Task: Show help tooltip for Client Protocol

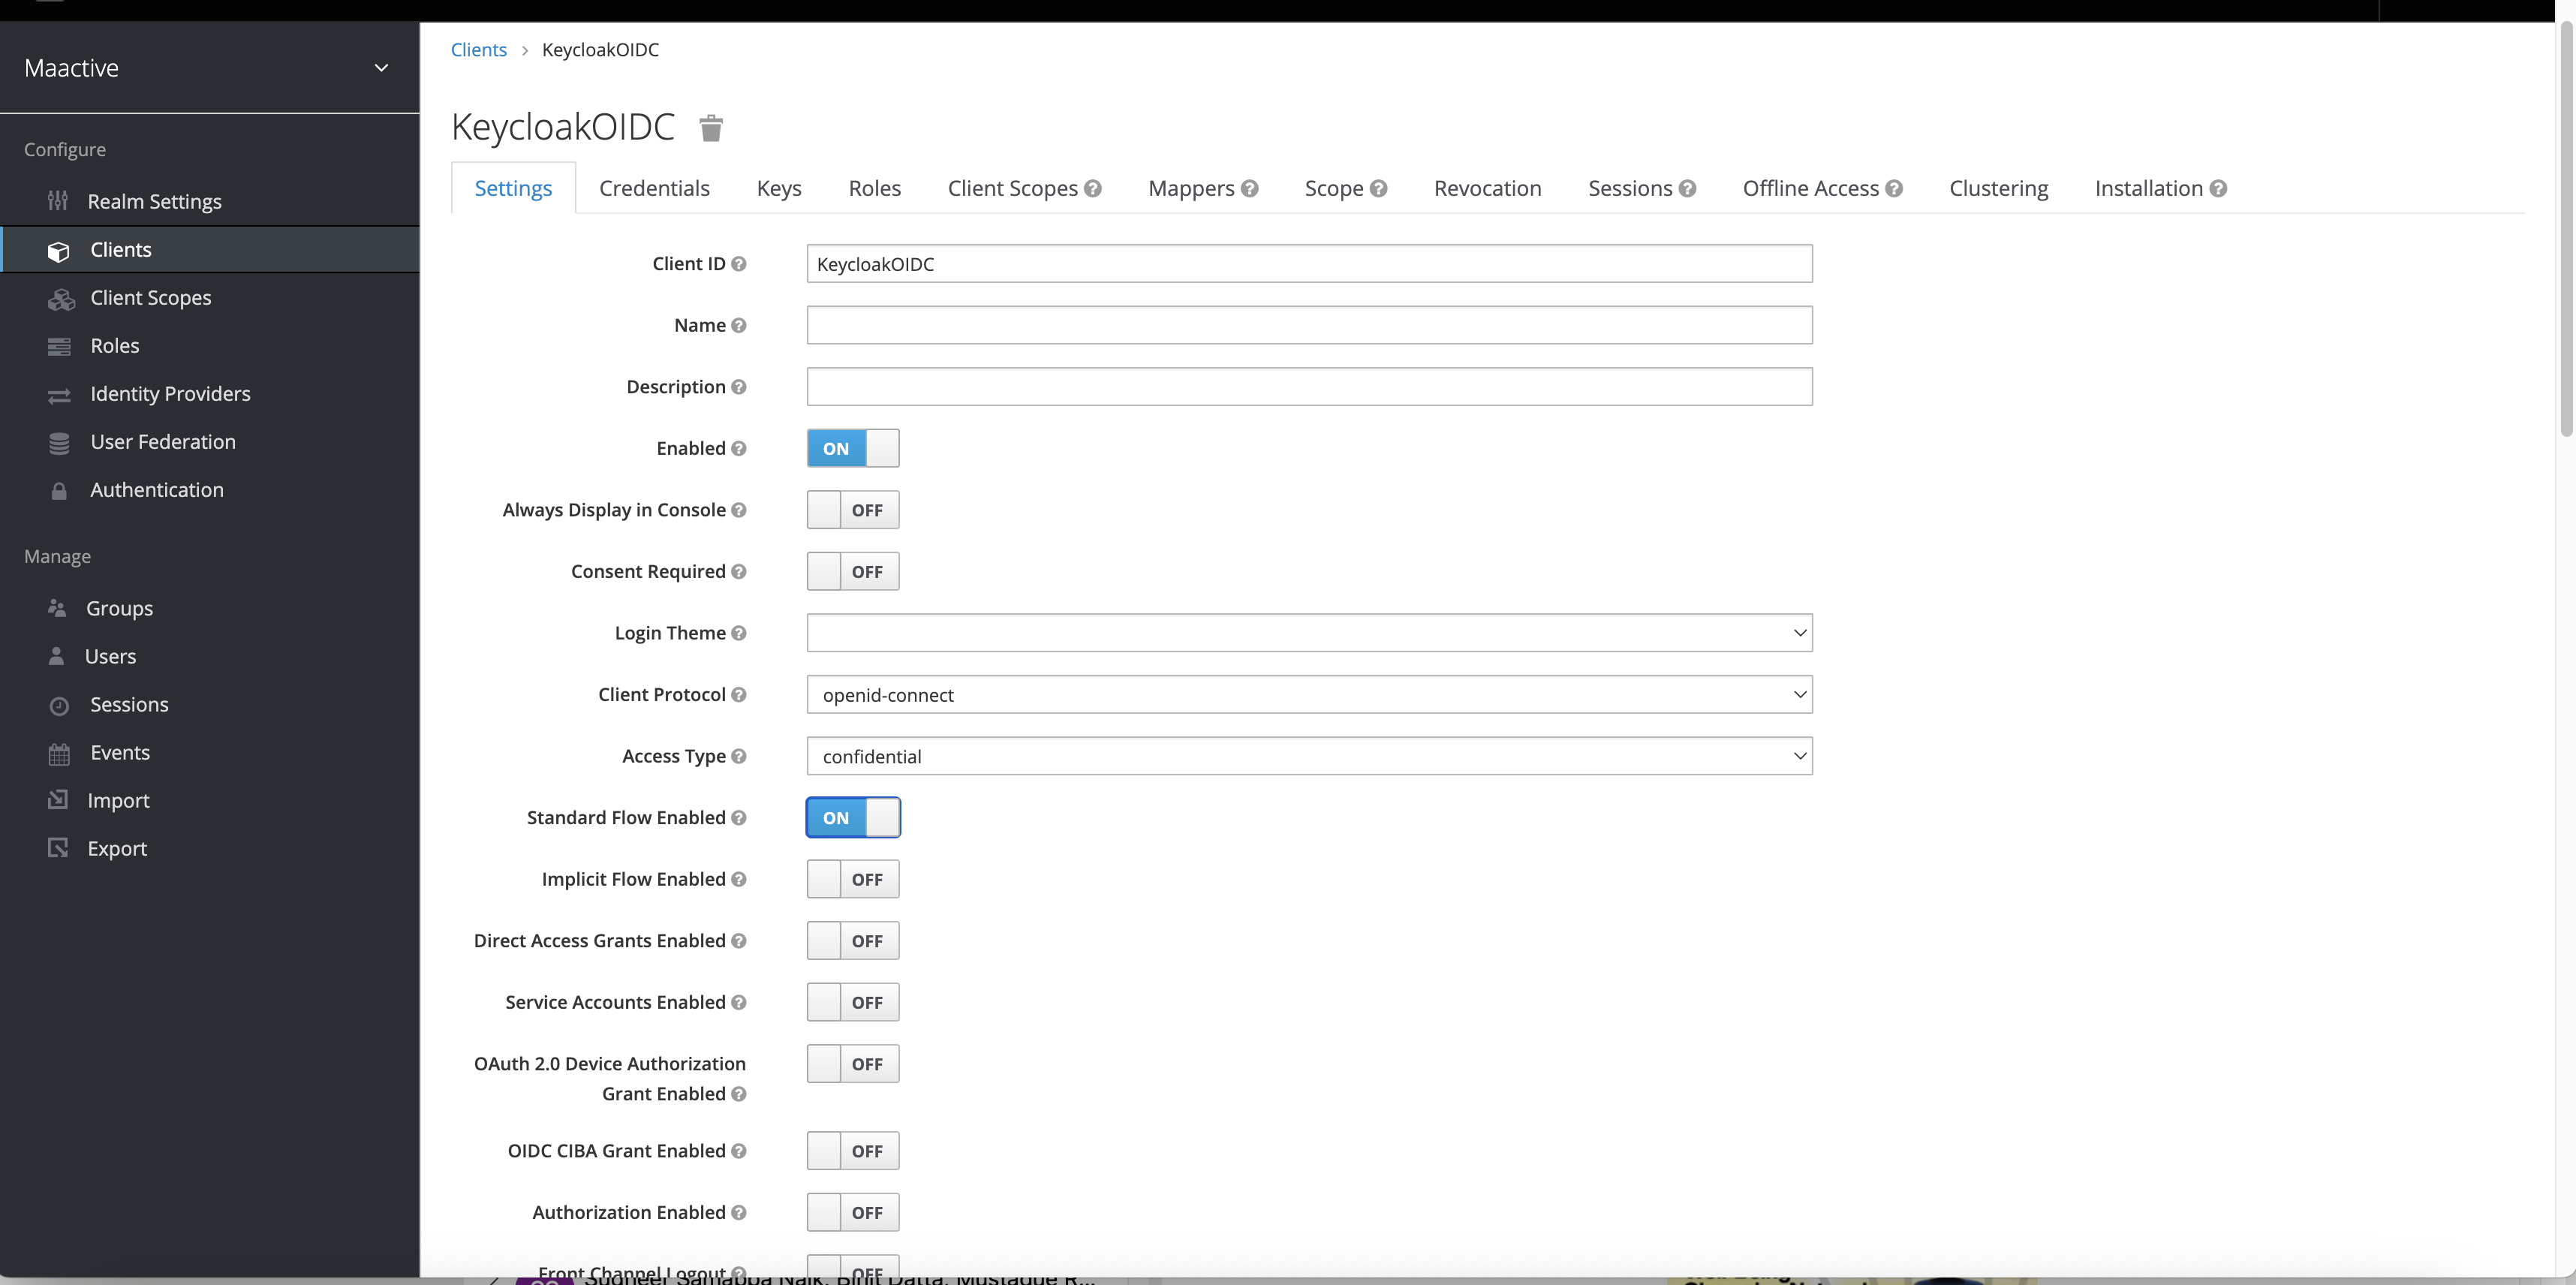Action: 739,694
